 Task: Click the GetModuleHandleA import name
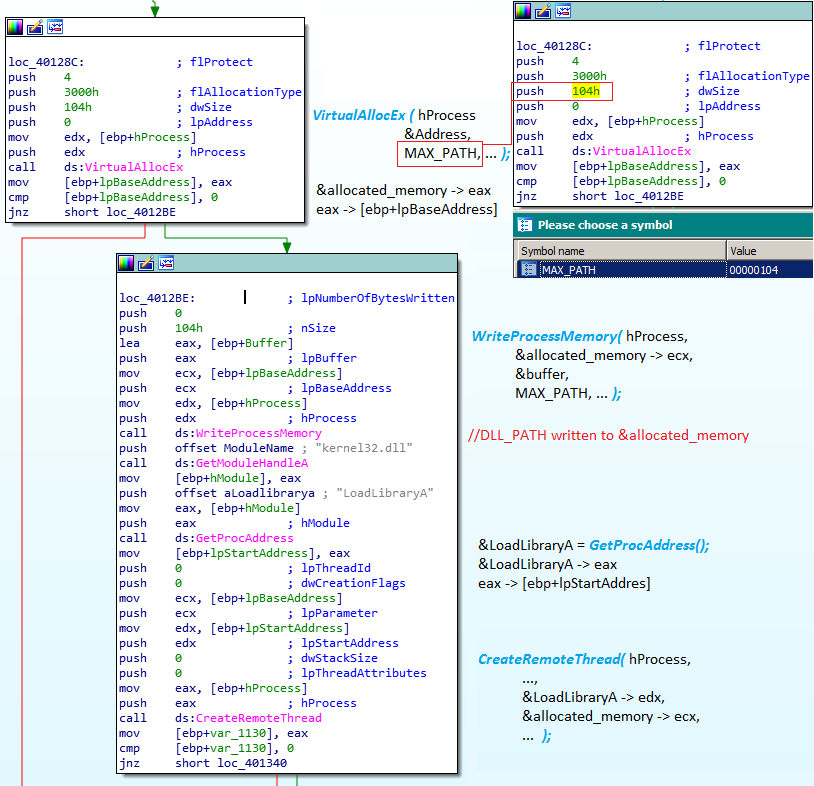252,463
